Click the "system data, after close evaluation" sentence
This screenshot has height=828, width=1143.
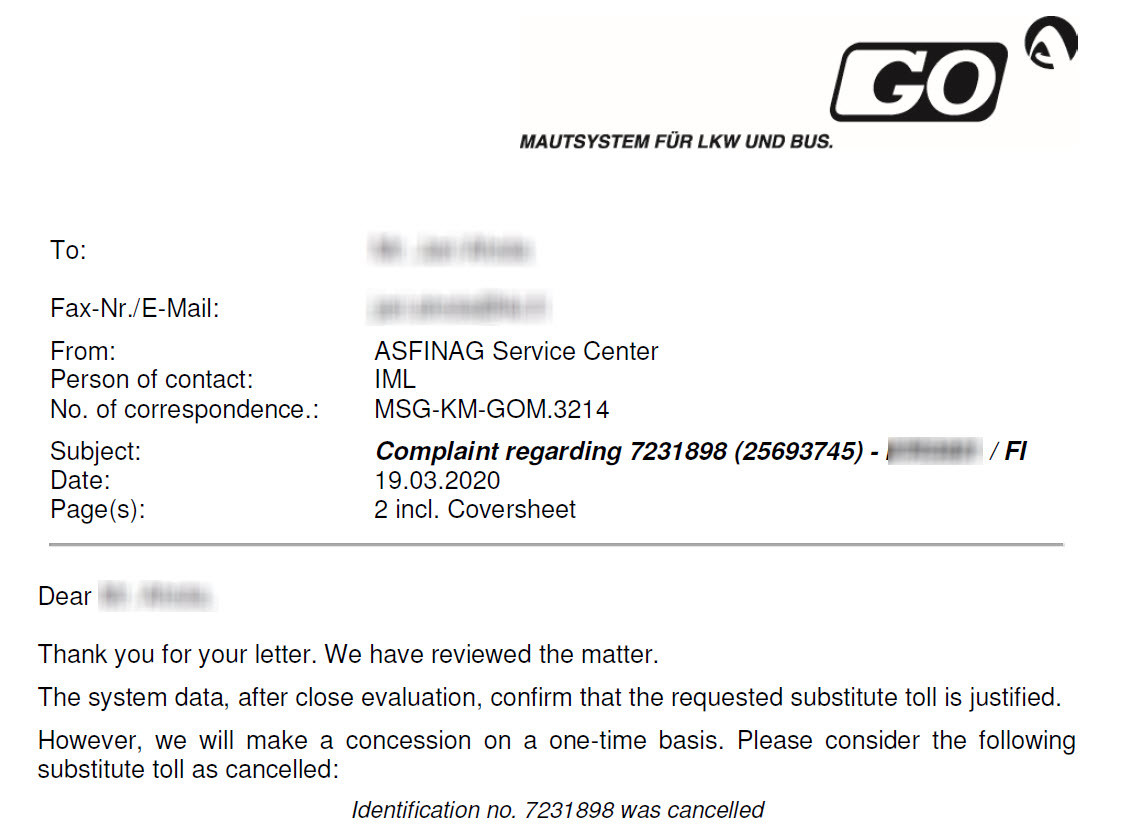[x=549, y=697]
